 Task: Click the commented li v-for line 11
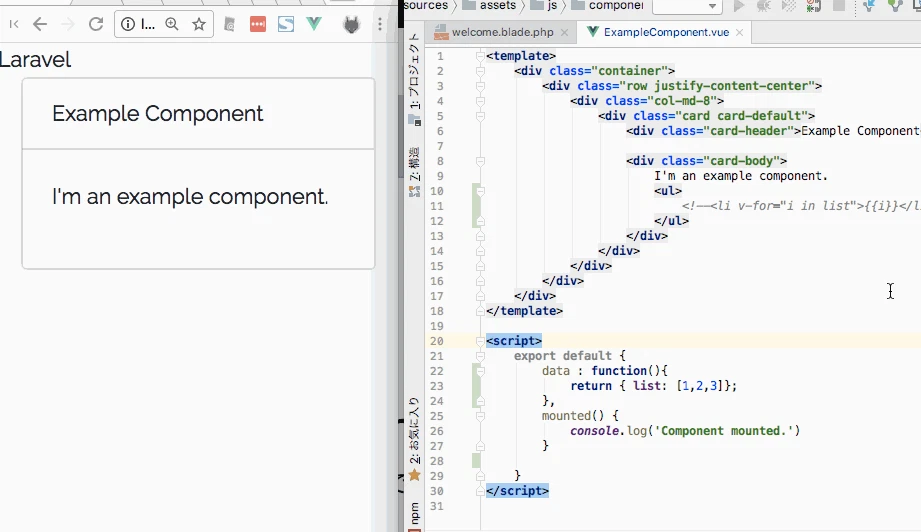(x=801, y=206)
